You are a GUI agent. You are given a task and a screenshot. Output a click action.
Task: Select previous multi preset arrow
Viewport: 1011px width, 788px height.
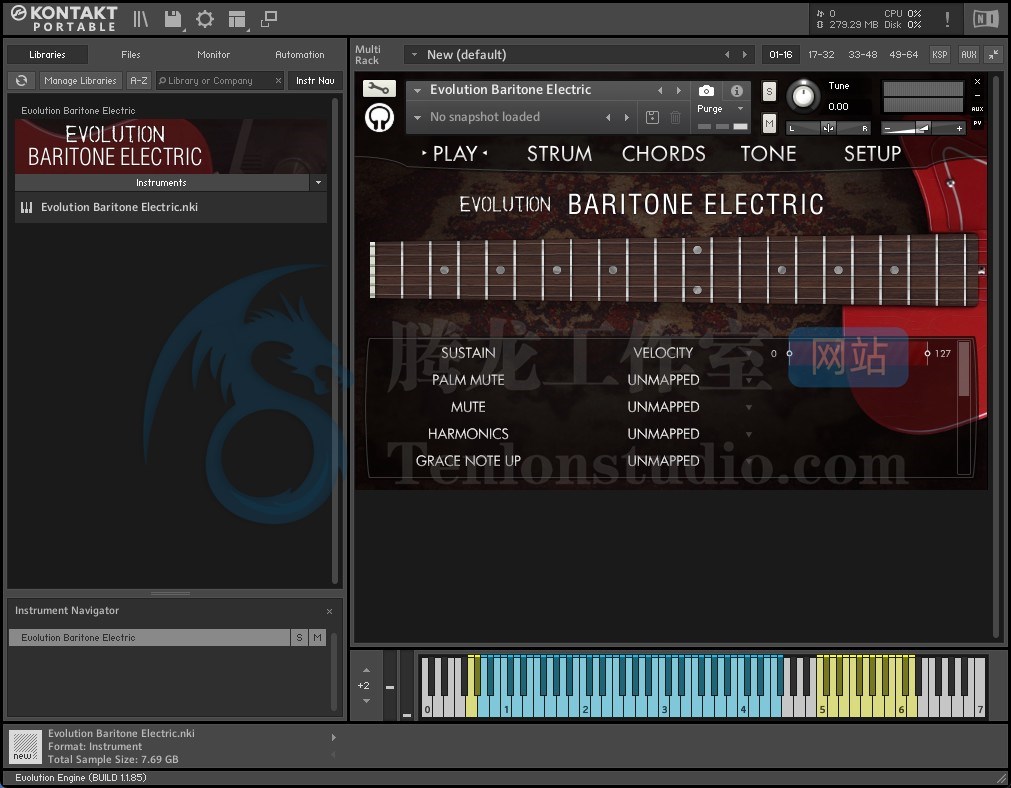click(x=727, y=55)
